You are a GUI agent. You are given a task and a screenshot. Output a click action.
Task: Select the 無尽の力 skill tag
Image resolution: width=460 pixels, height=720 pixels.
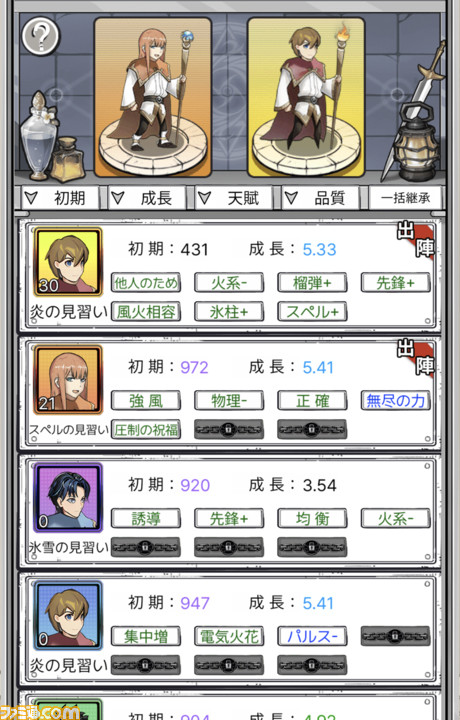coord(395,400)
